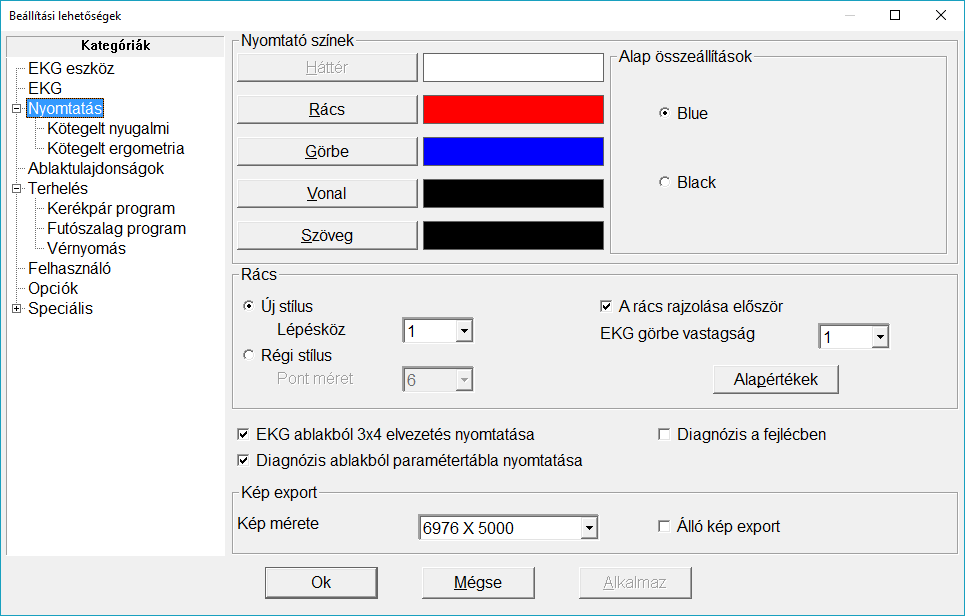
Task: Maximize the Beállítási lehetőségek window
Action: (x=895, y=15)
